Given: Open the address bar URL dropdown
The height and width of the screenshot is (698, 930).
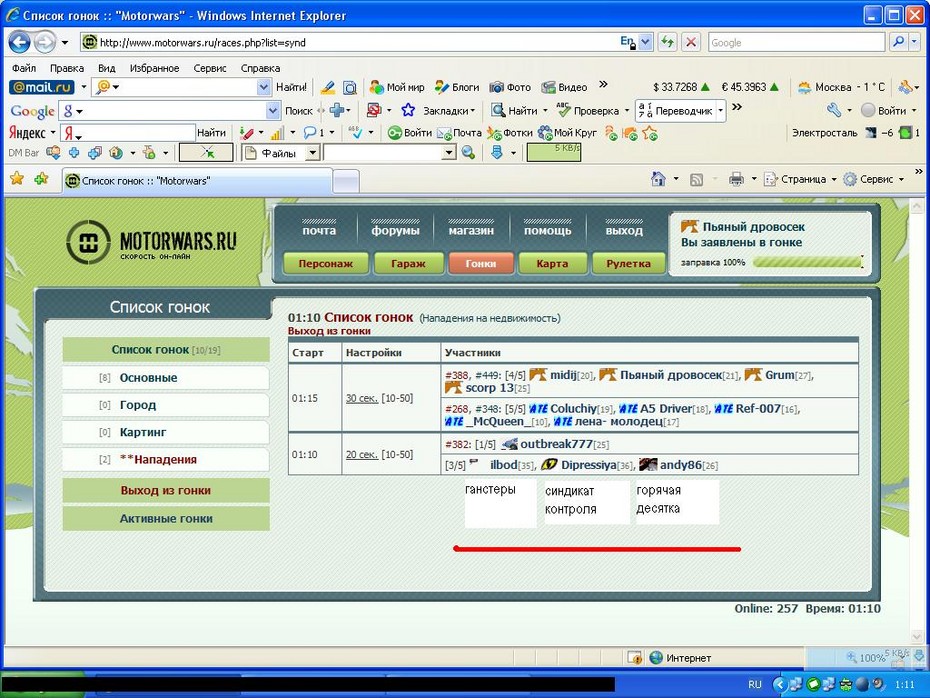Looking at the screenshot, I should (645, 42).
